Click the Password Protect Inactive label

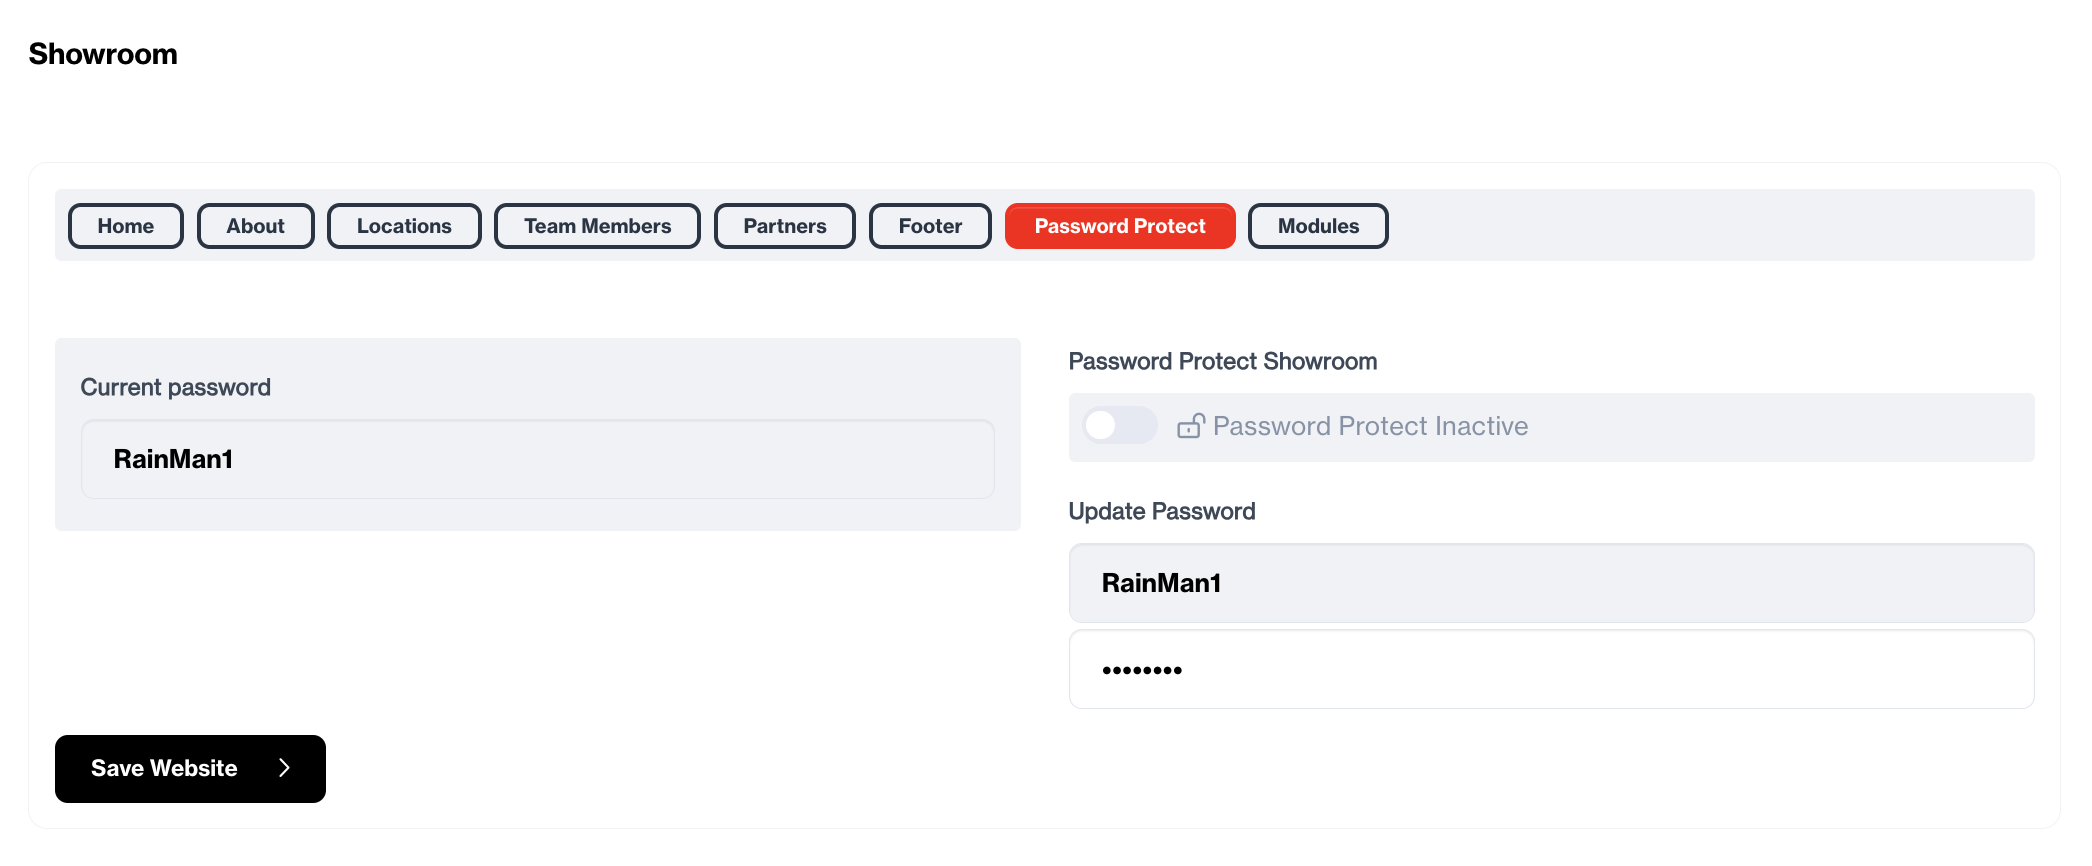1370,426
